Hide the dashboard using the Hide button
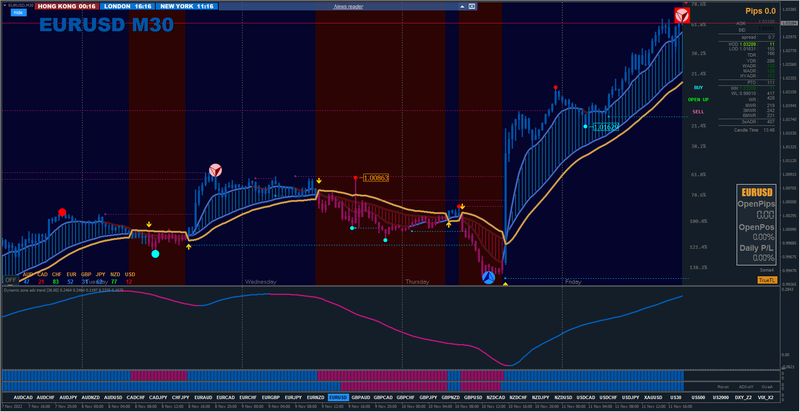 (x=18, y=12)
